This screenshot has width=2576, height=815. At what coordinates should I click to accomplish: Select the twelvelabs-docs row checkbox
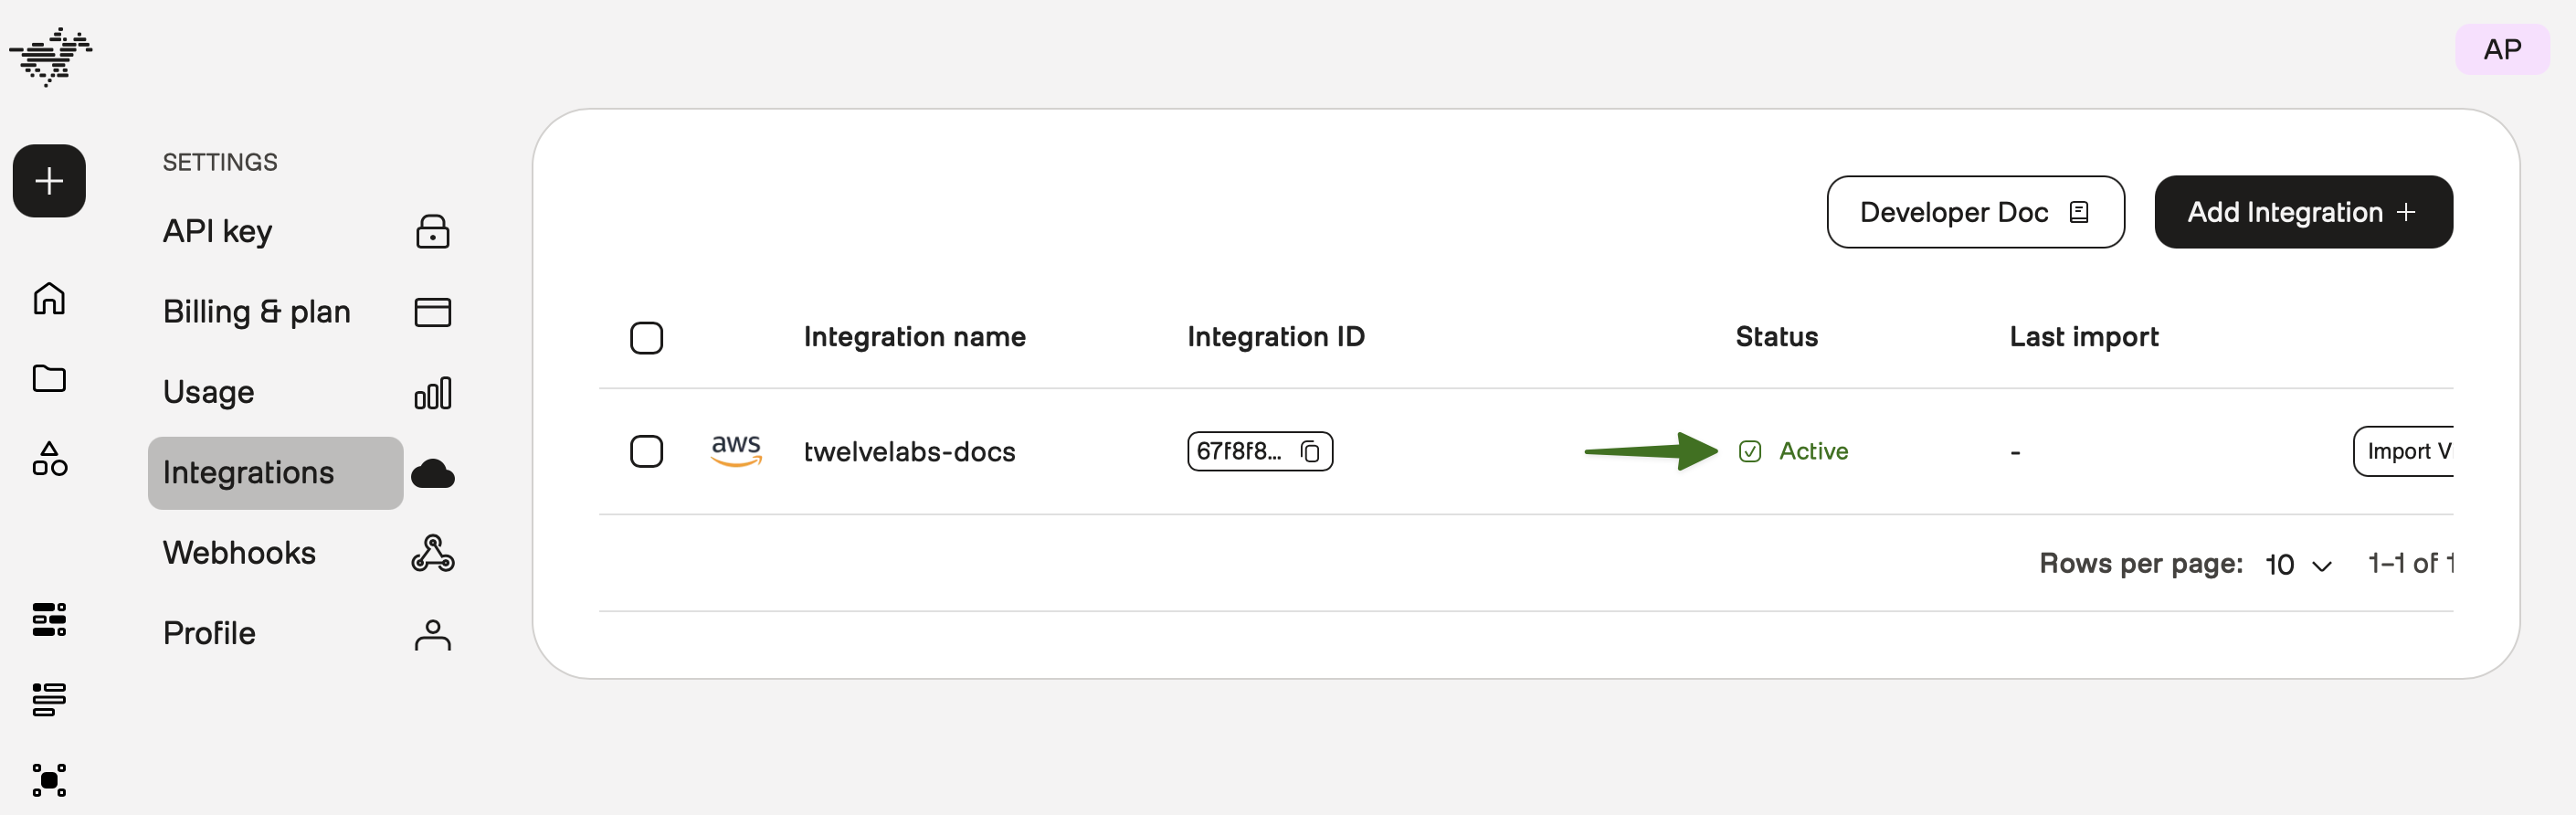646,451
